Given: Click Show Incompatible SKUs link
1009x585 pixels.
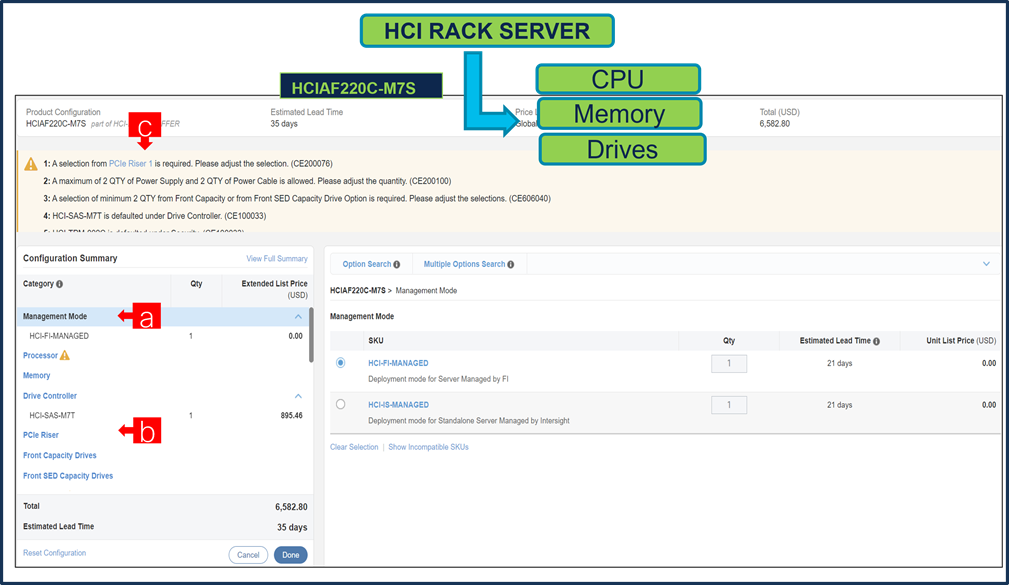Looking at the screenshot, I should [x=429, y=447].
